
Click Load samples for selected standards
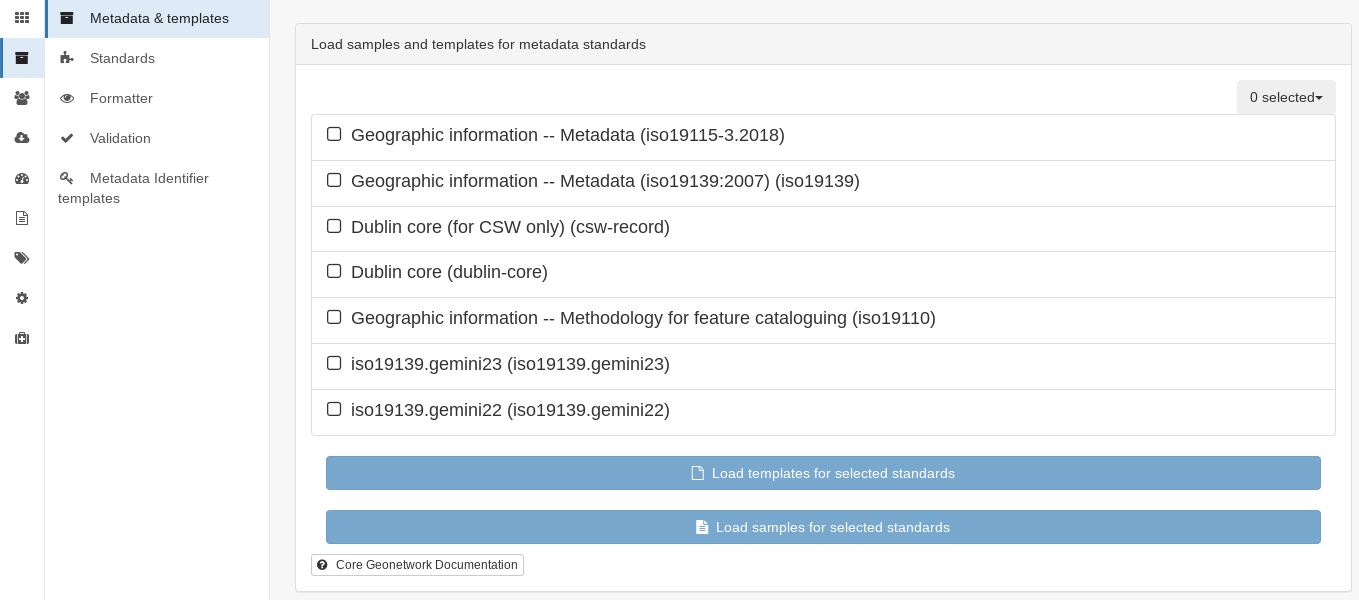pyautogui.click(x=823, y=527)
